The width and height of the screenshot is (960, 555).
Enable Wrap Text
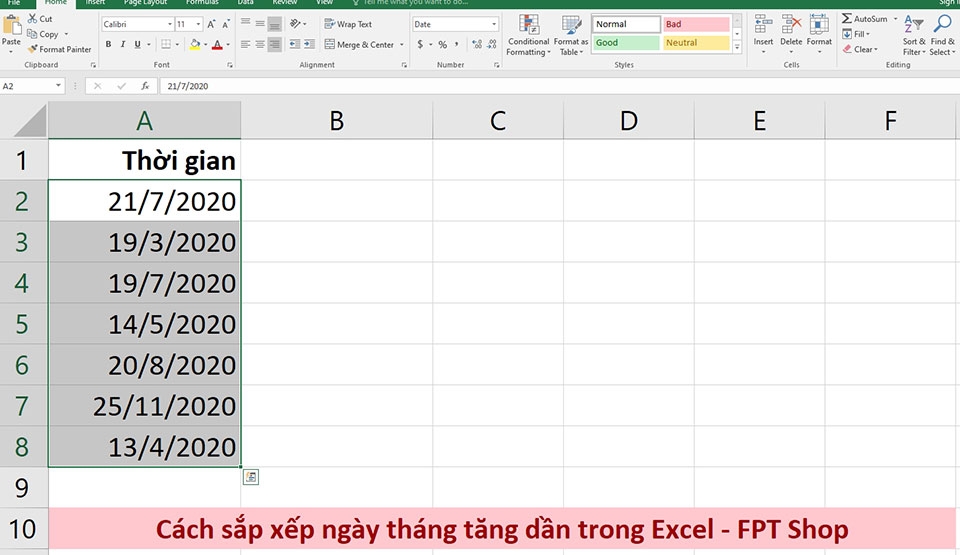click(x=348, y=24)
